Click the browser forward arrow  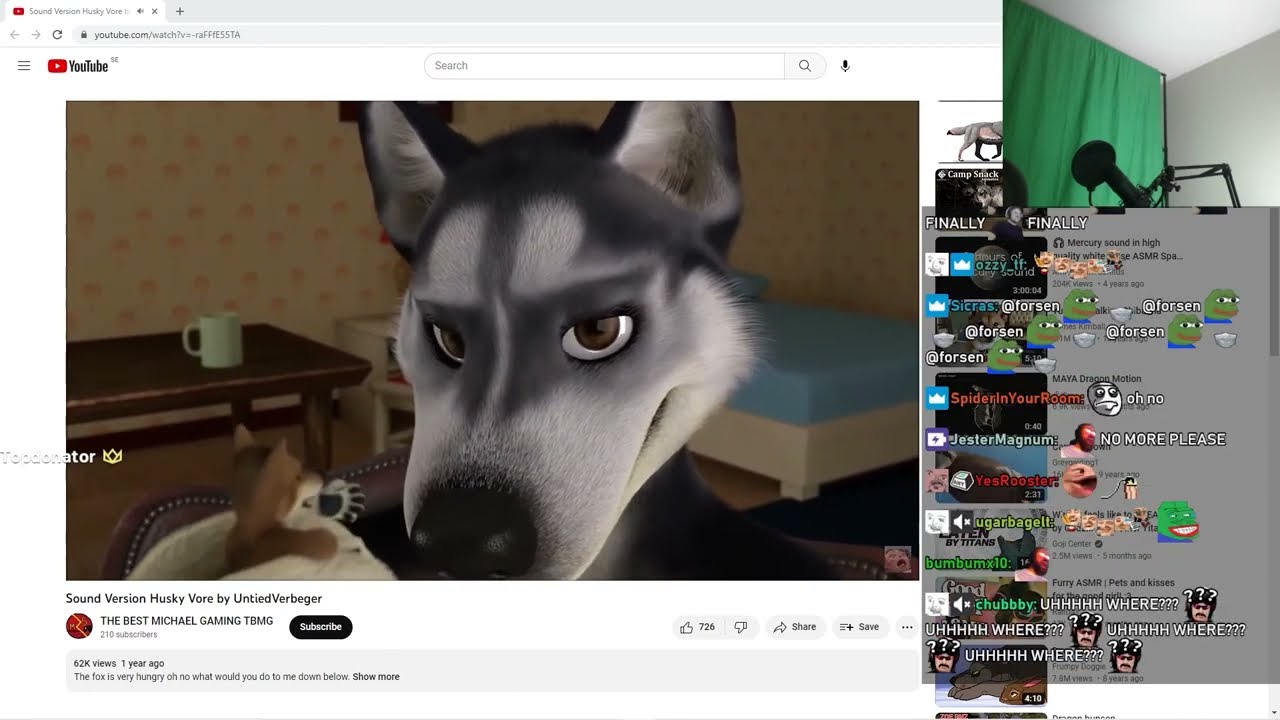[x=36, y=35]
